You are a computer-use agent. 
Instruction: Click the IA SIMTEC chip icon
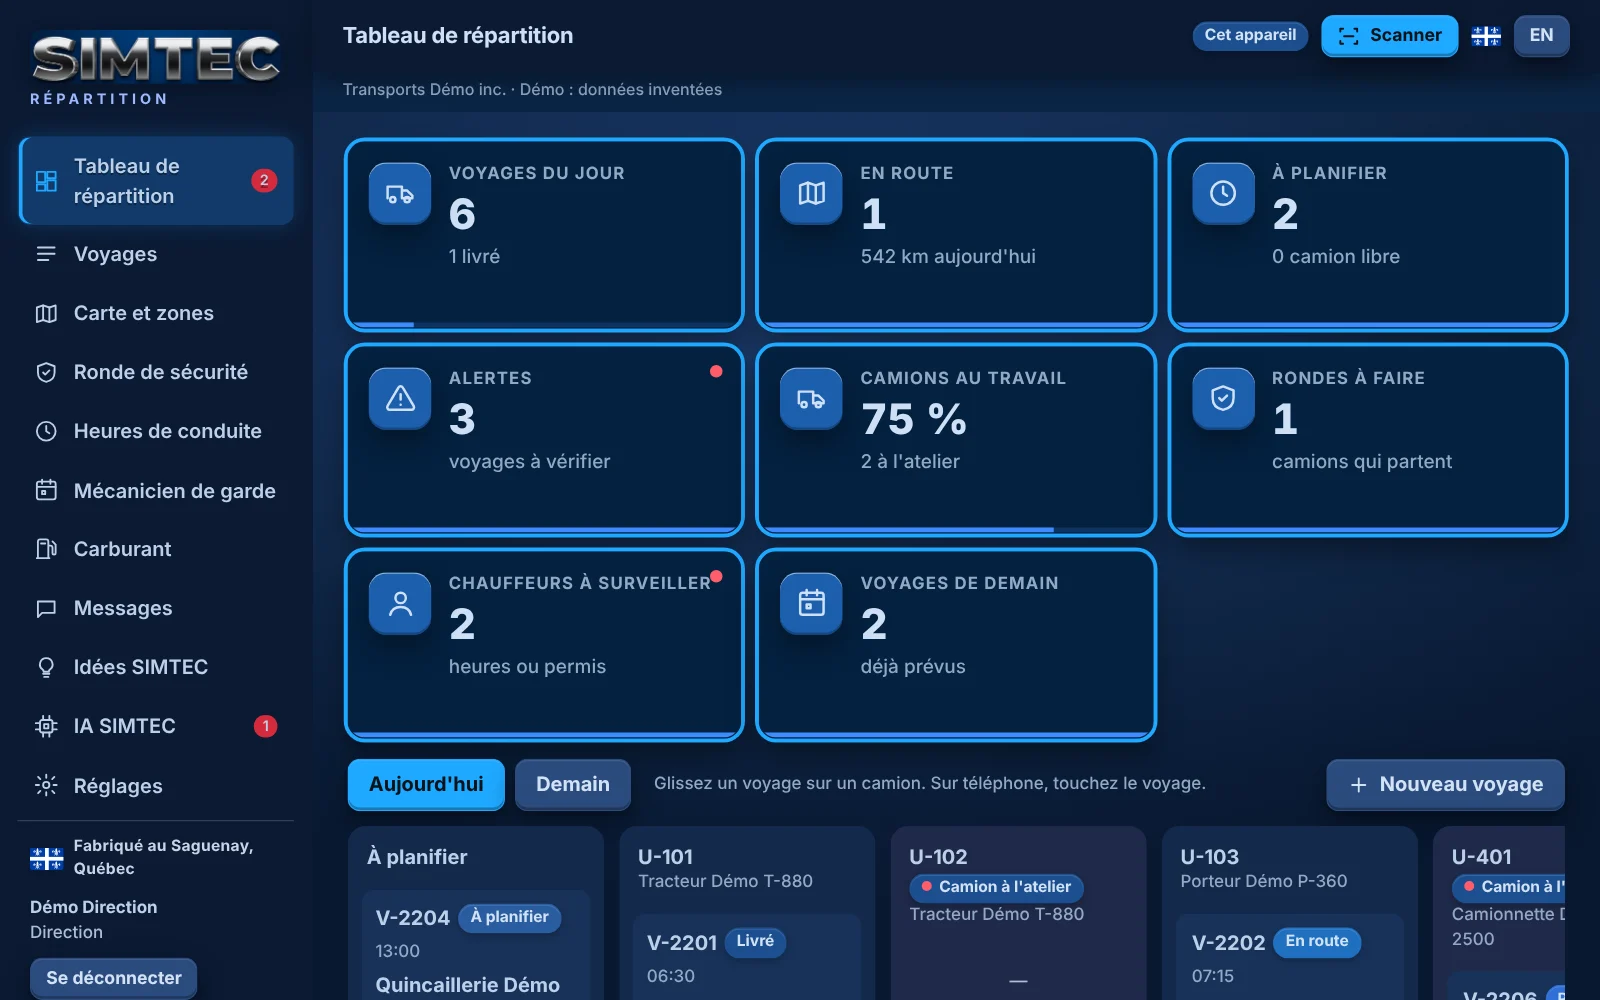46,727
